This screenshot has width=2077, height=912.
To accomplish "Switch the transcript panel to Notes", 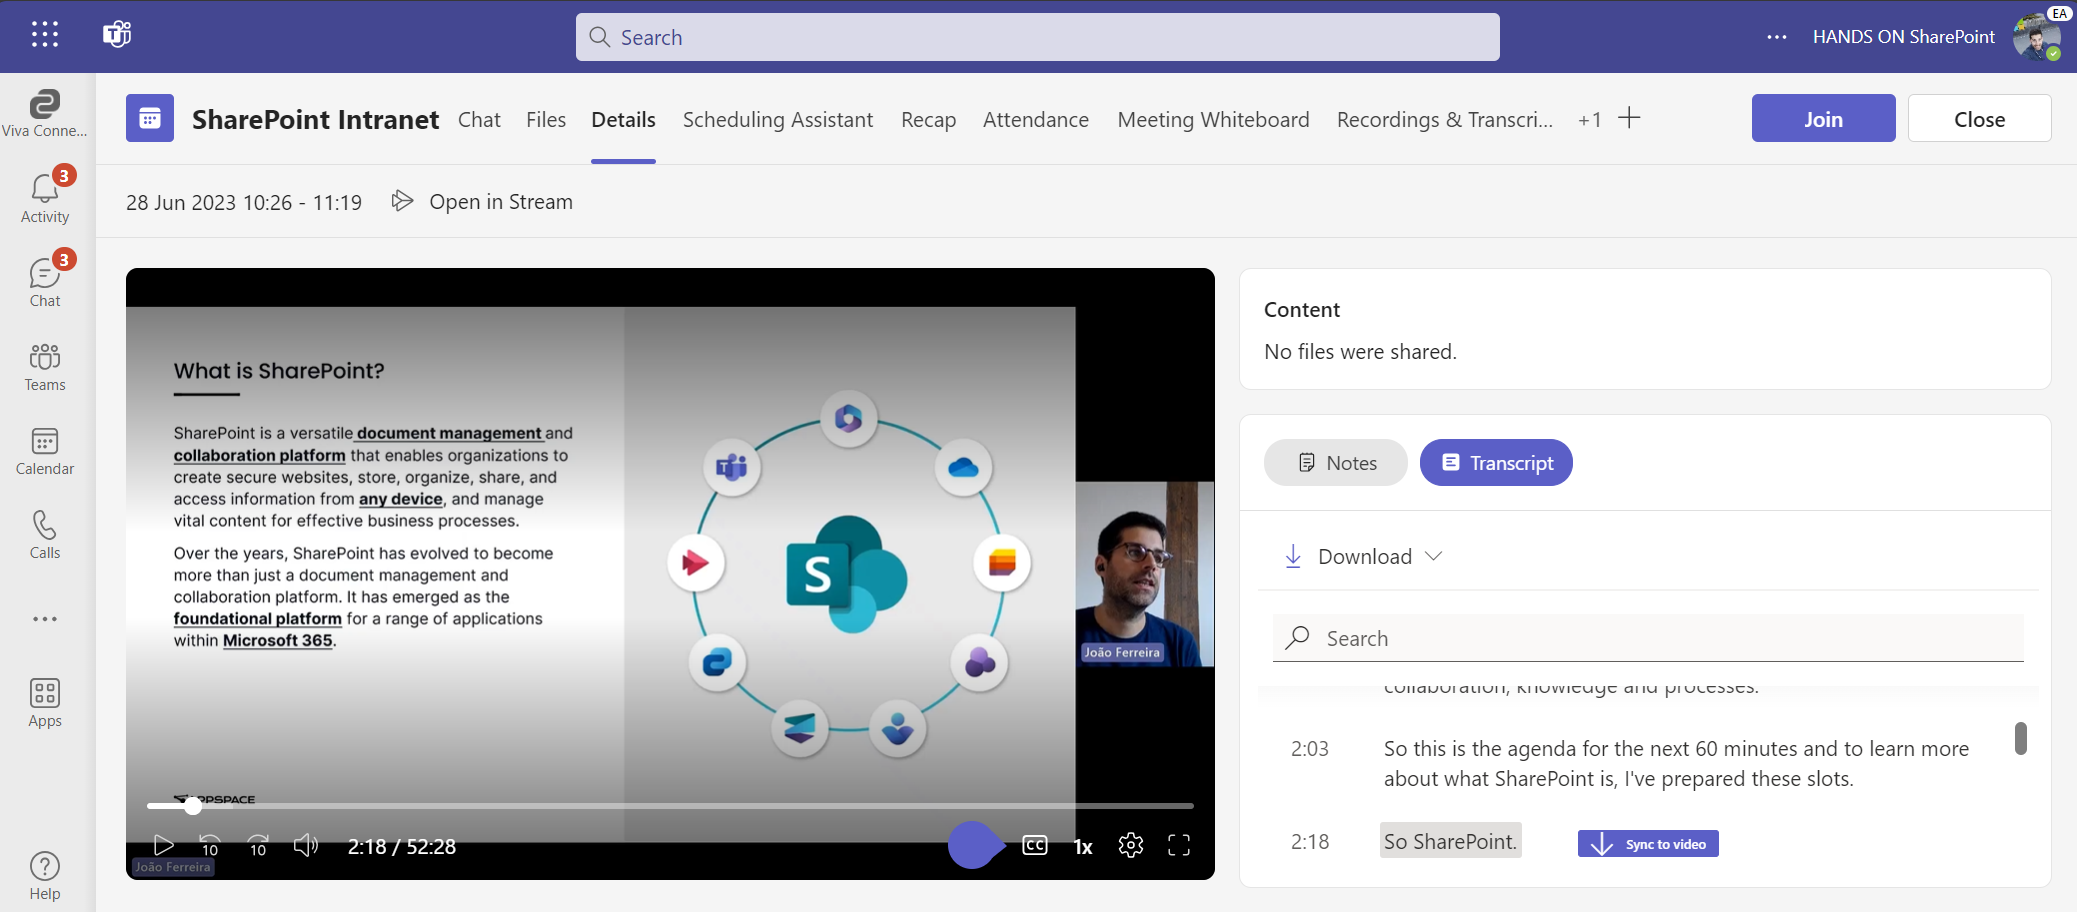I will click(1335, 462).
